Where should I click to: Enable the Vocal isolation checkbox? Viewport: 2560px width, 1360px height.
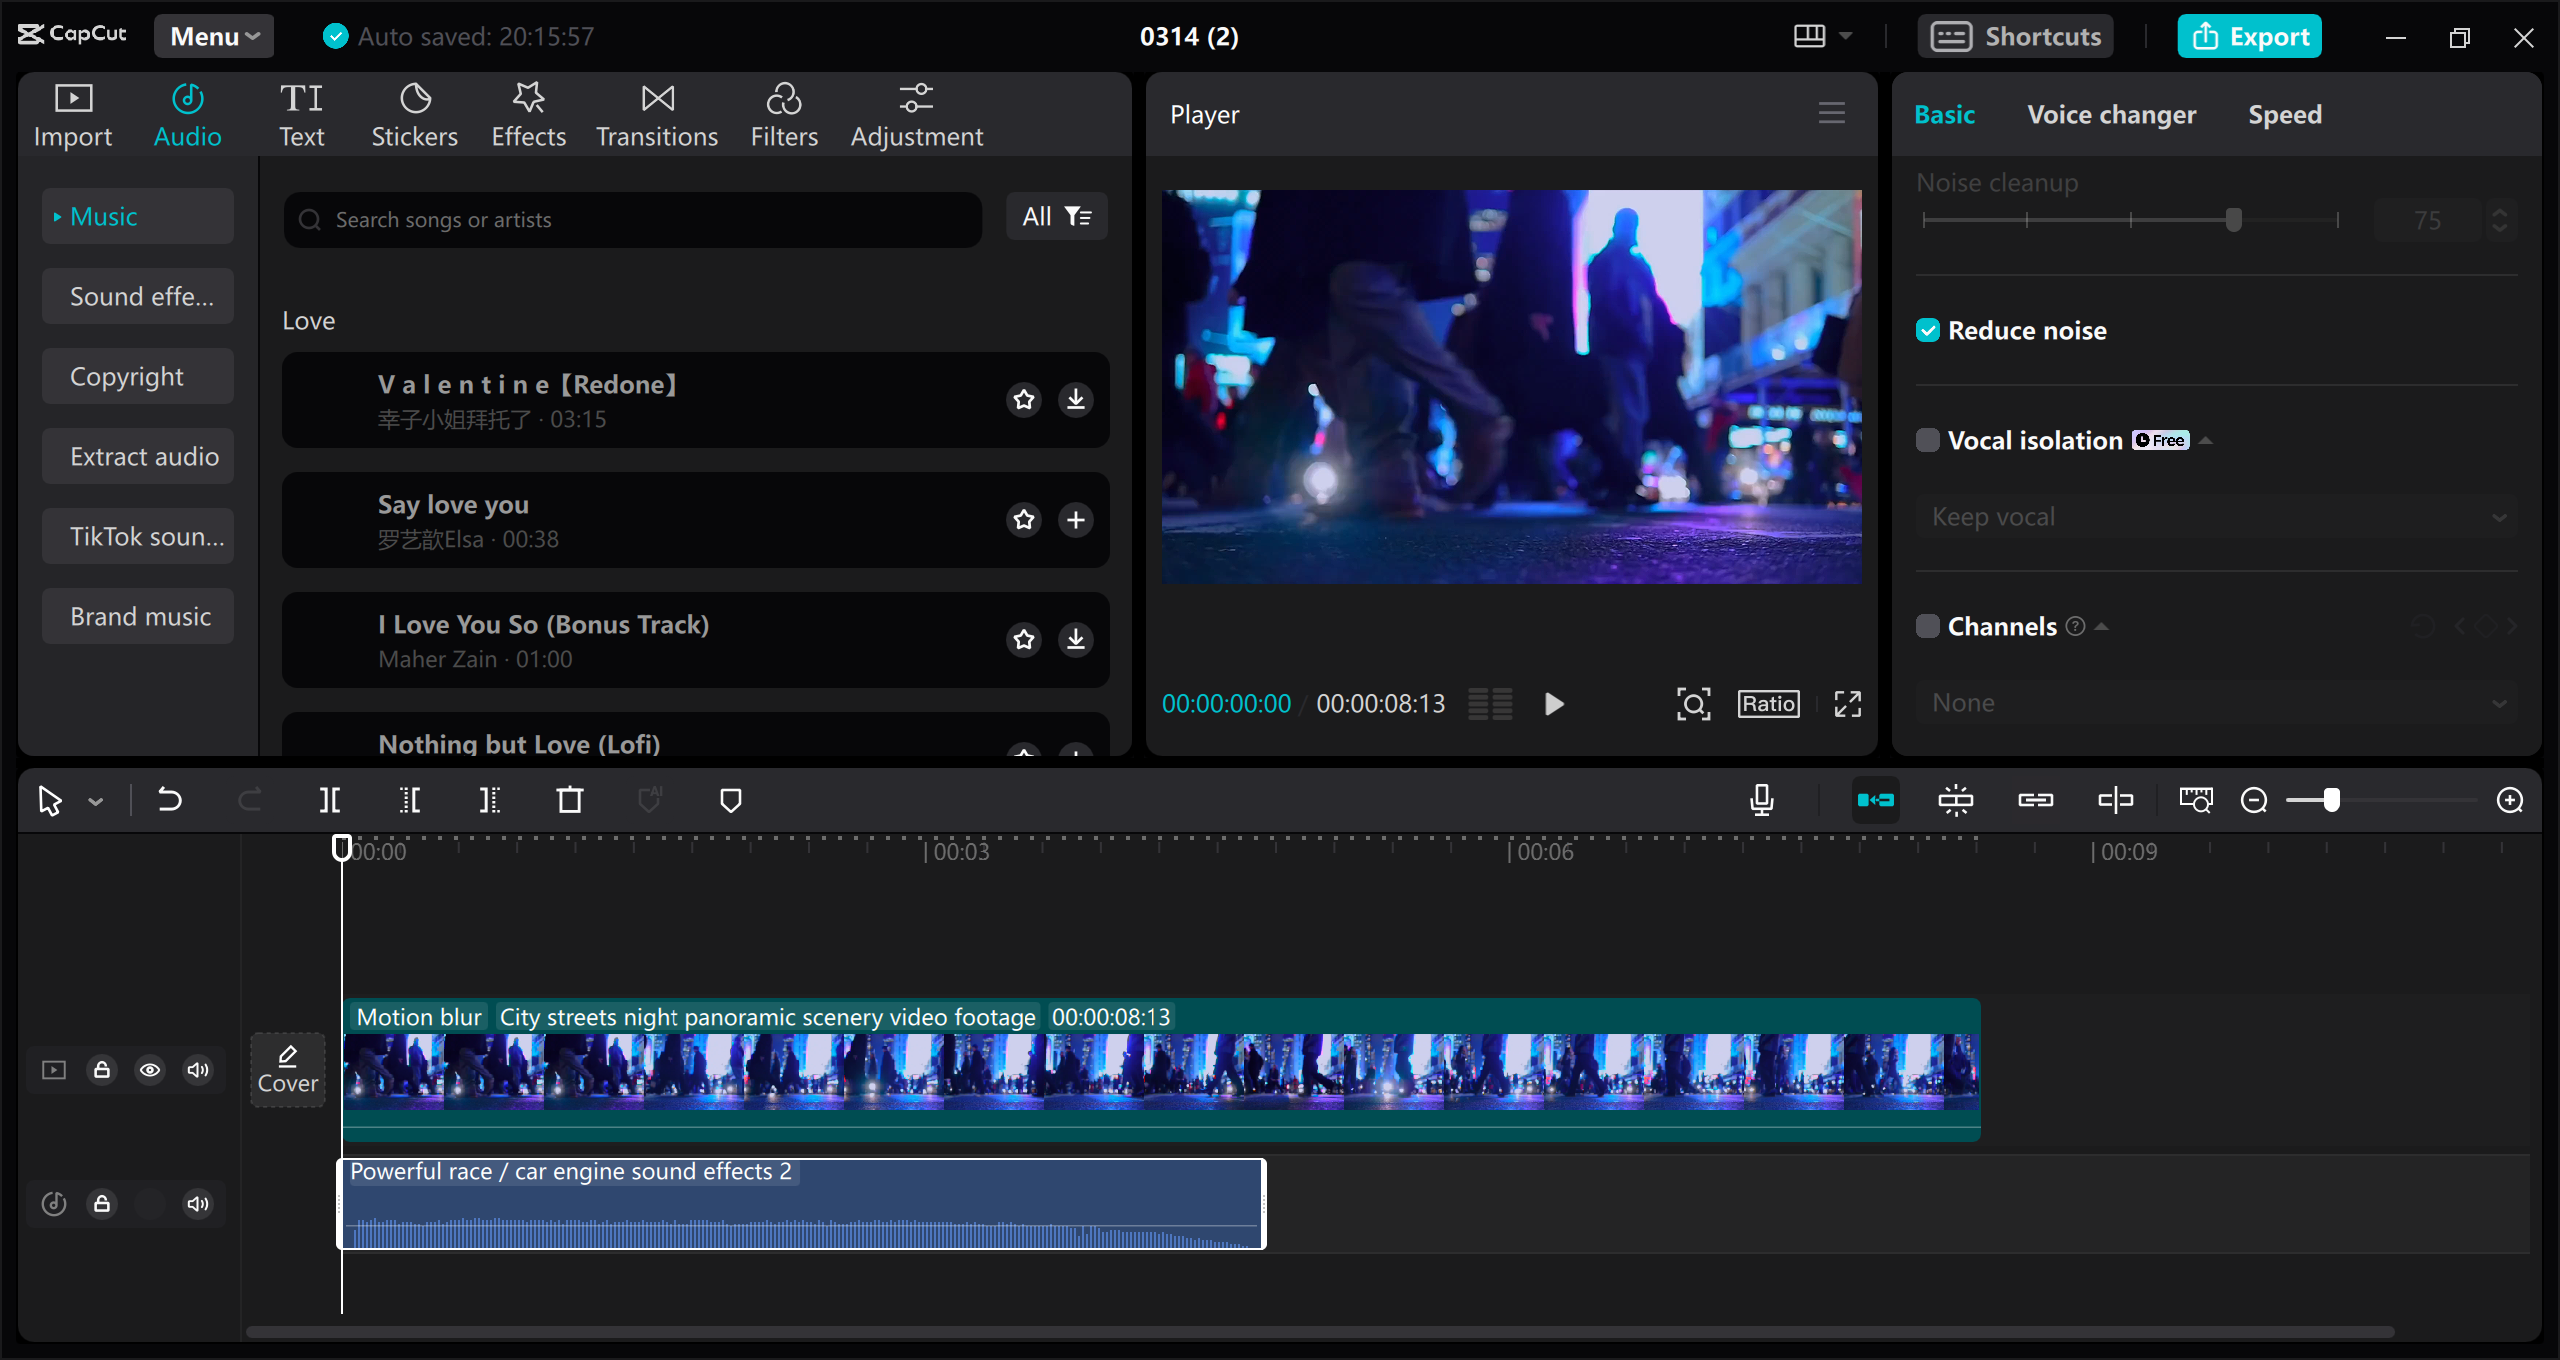(x=1928, y=441)
